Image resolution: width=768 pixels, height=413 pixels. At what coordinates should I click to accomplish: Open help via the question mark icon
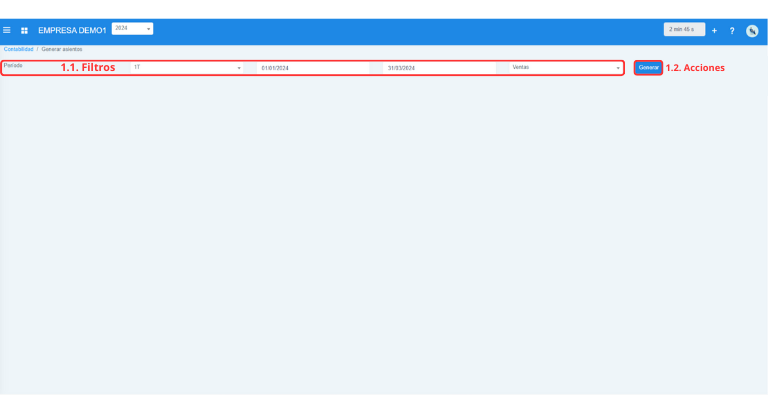tap(732, 30)
